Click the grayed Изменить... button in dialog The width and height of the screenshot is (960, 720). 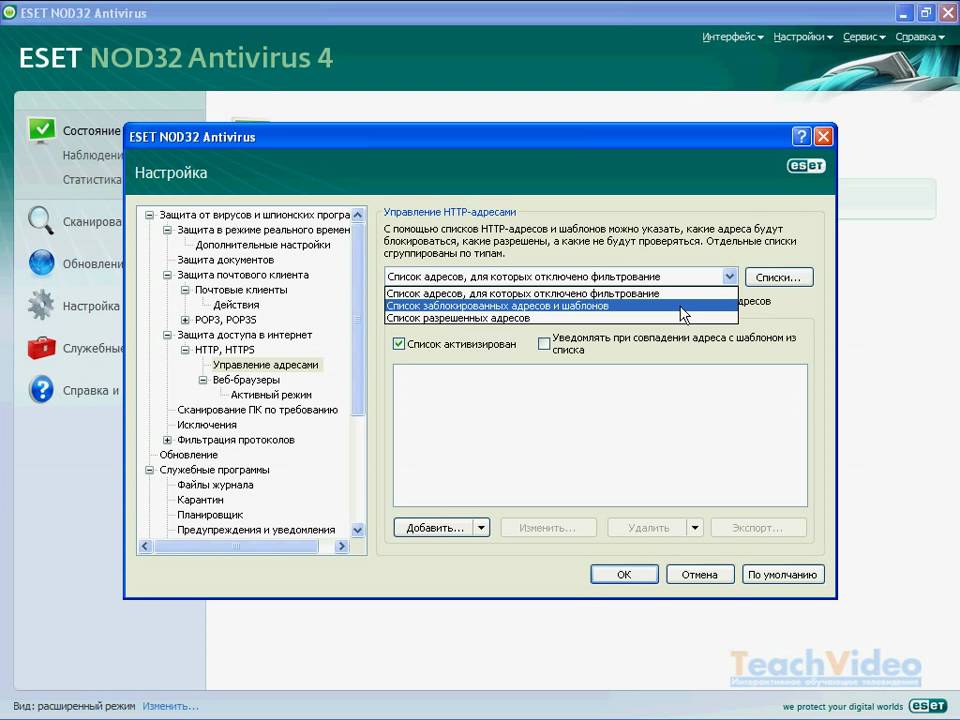pos(548,527)
